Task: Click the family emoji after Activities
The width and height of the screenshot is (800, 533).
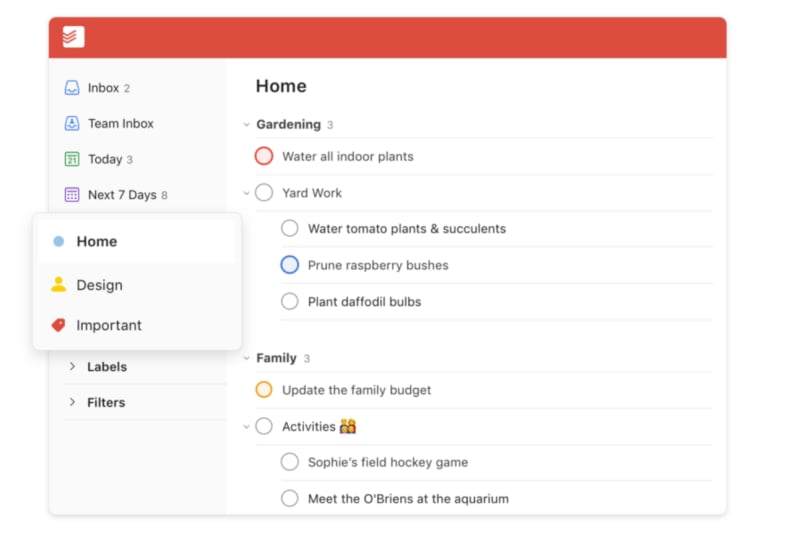Action: [348, 426]
